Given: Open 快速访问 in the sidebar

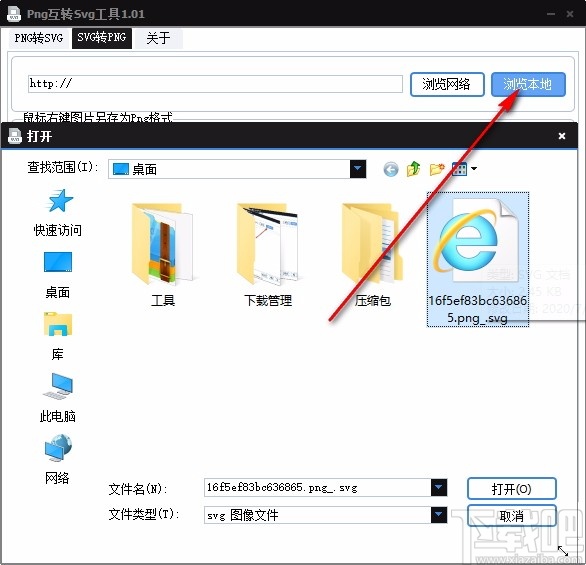Looking at the screenshot, I should (x=58, y=213).
